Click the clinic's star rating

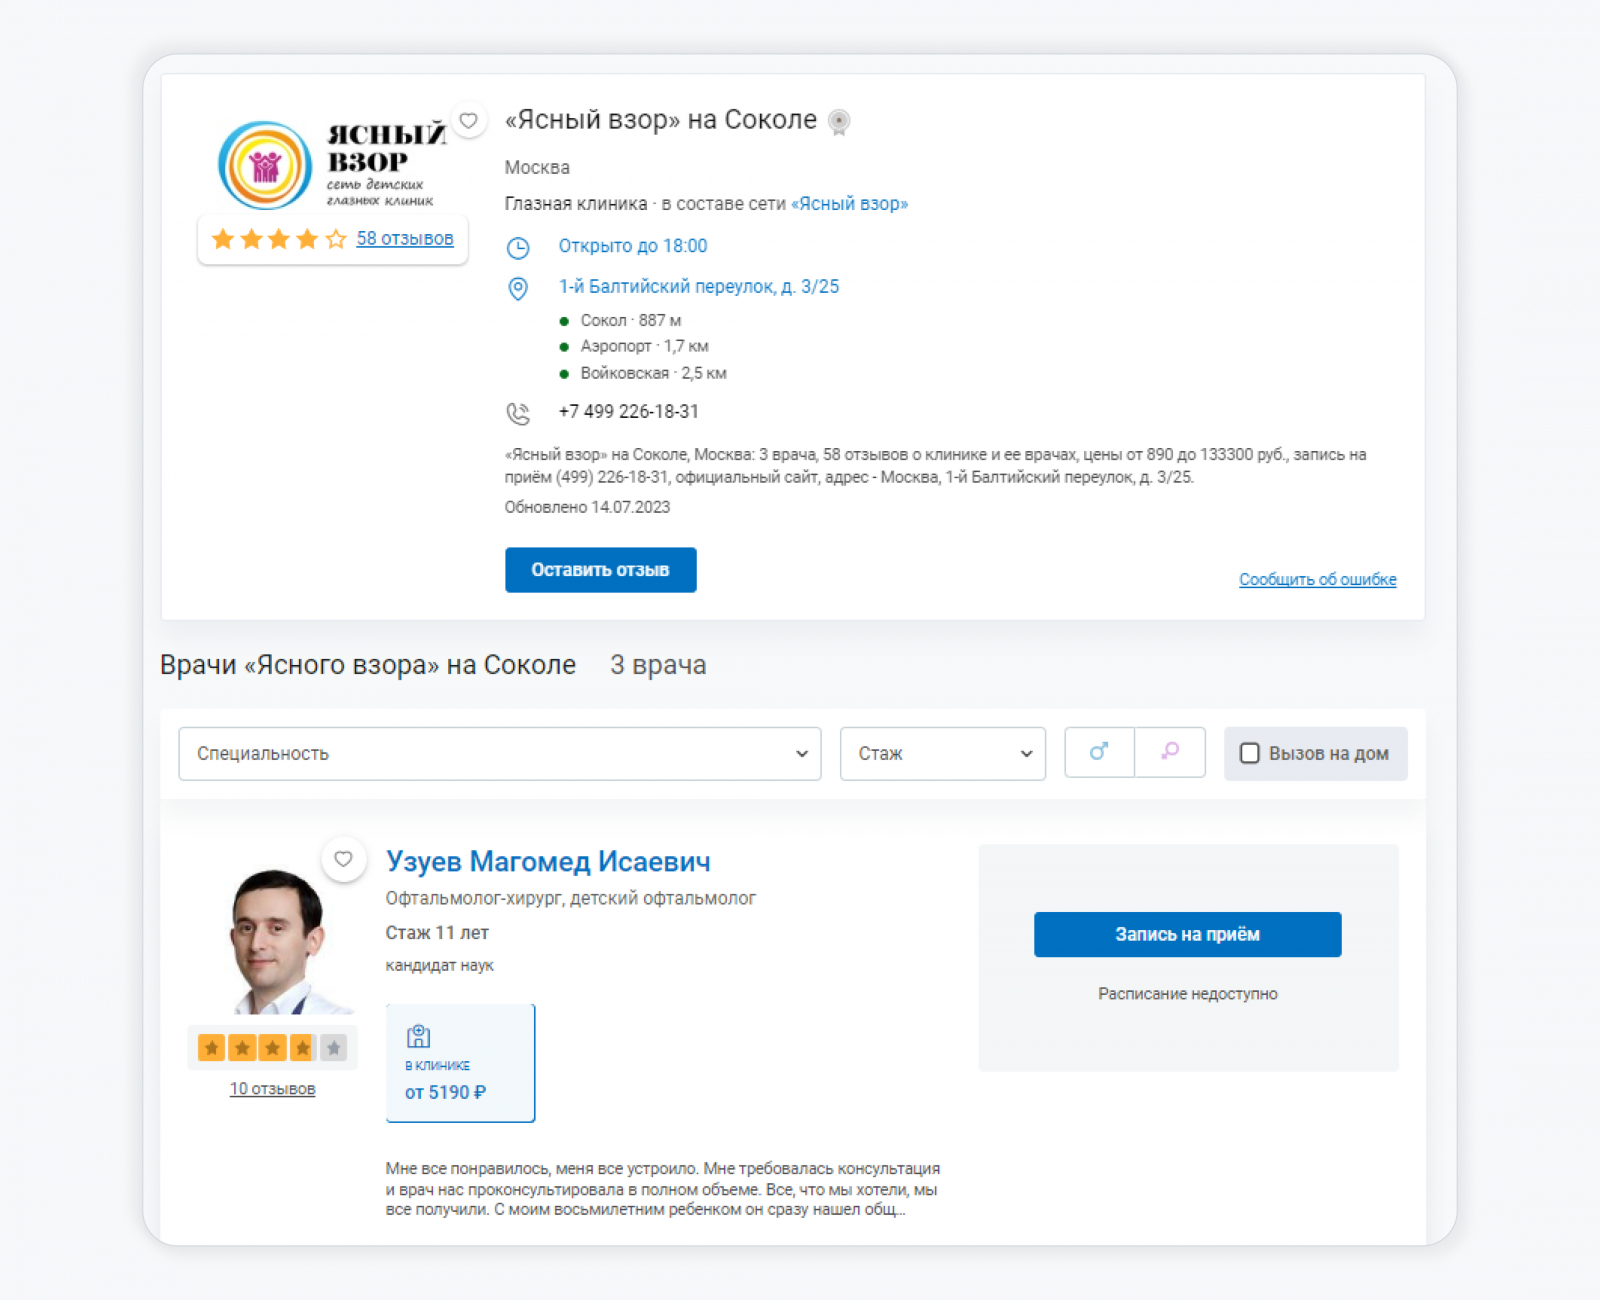[x=279, y=239]
